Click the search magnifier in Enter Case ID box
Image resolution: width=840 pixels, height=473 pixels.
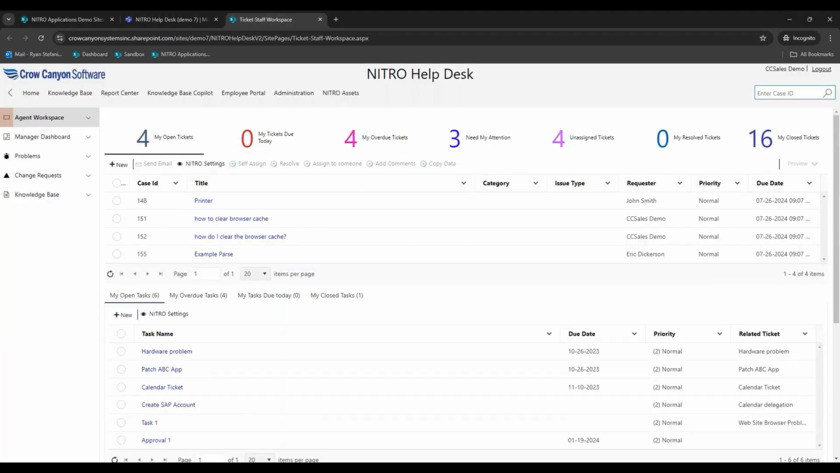tap(827, 93)
